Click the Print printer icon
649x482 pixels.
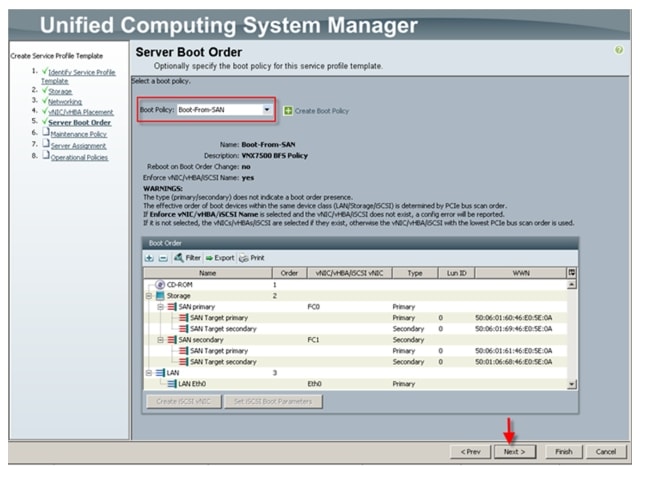[x=244, y=258]
